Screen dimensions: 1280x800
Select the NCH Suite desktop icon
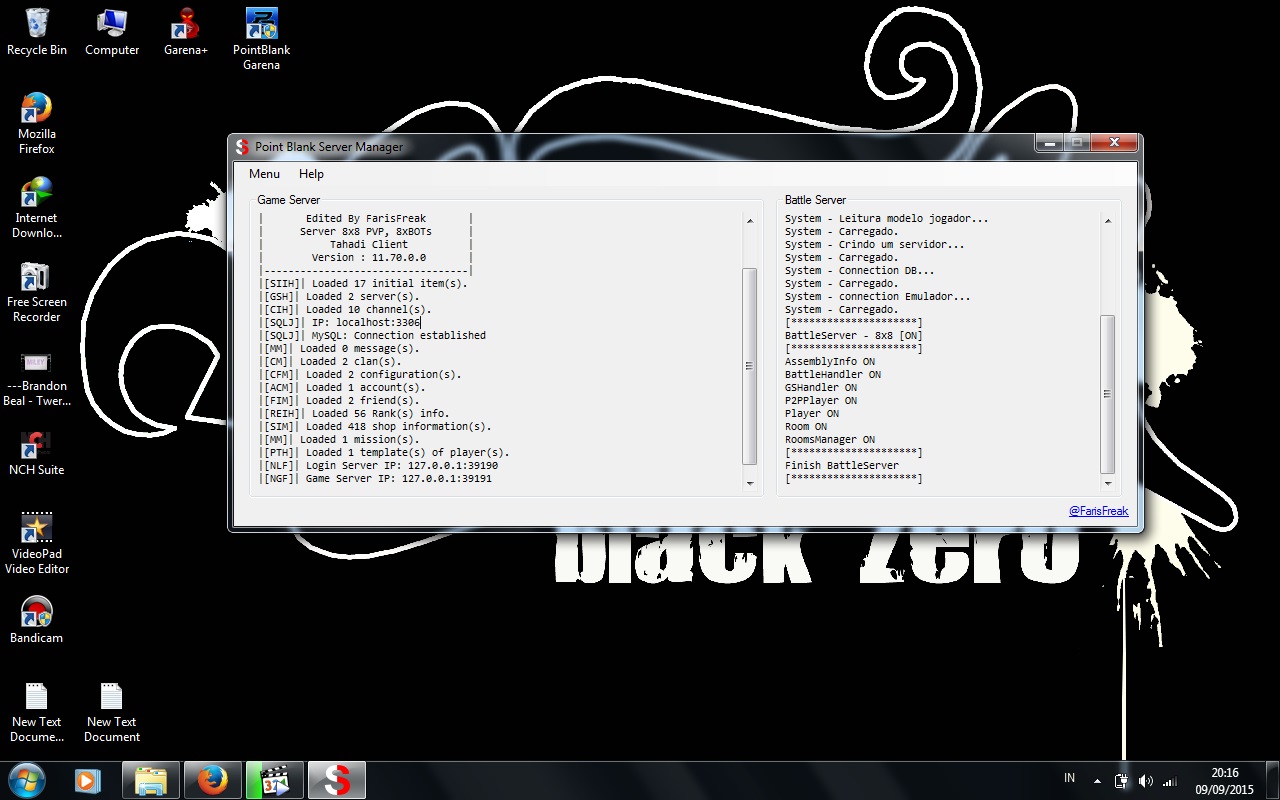tap(37, 453)
